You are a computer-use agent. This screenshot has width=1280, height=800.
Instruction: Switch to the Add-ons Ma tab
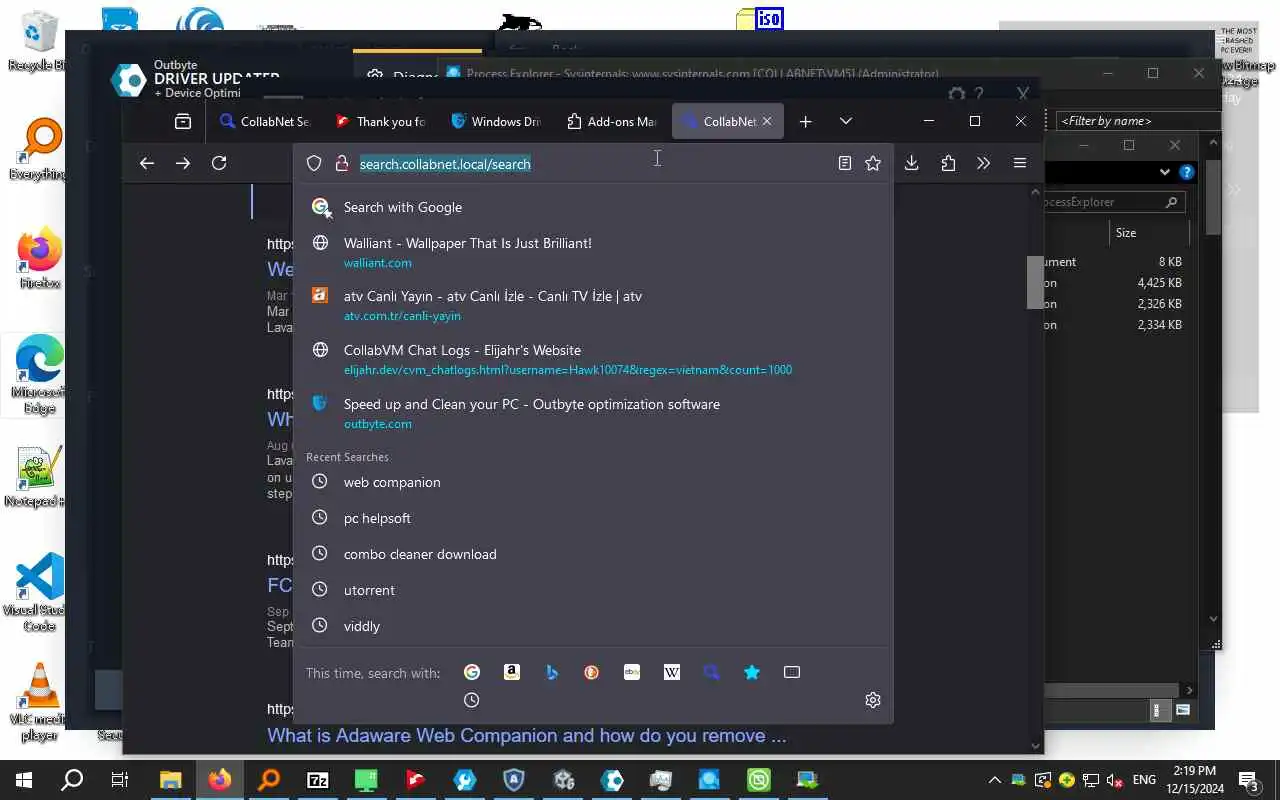[x=613, y=121]
